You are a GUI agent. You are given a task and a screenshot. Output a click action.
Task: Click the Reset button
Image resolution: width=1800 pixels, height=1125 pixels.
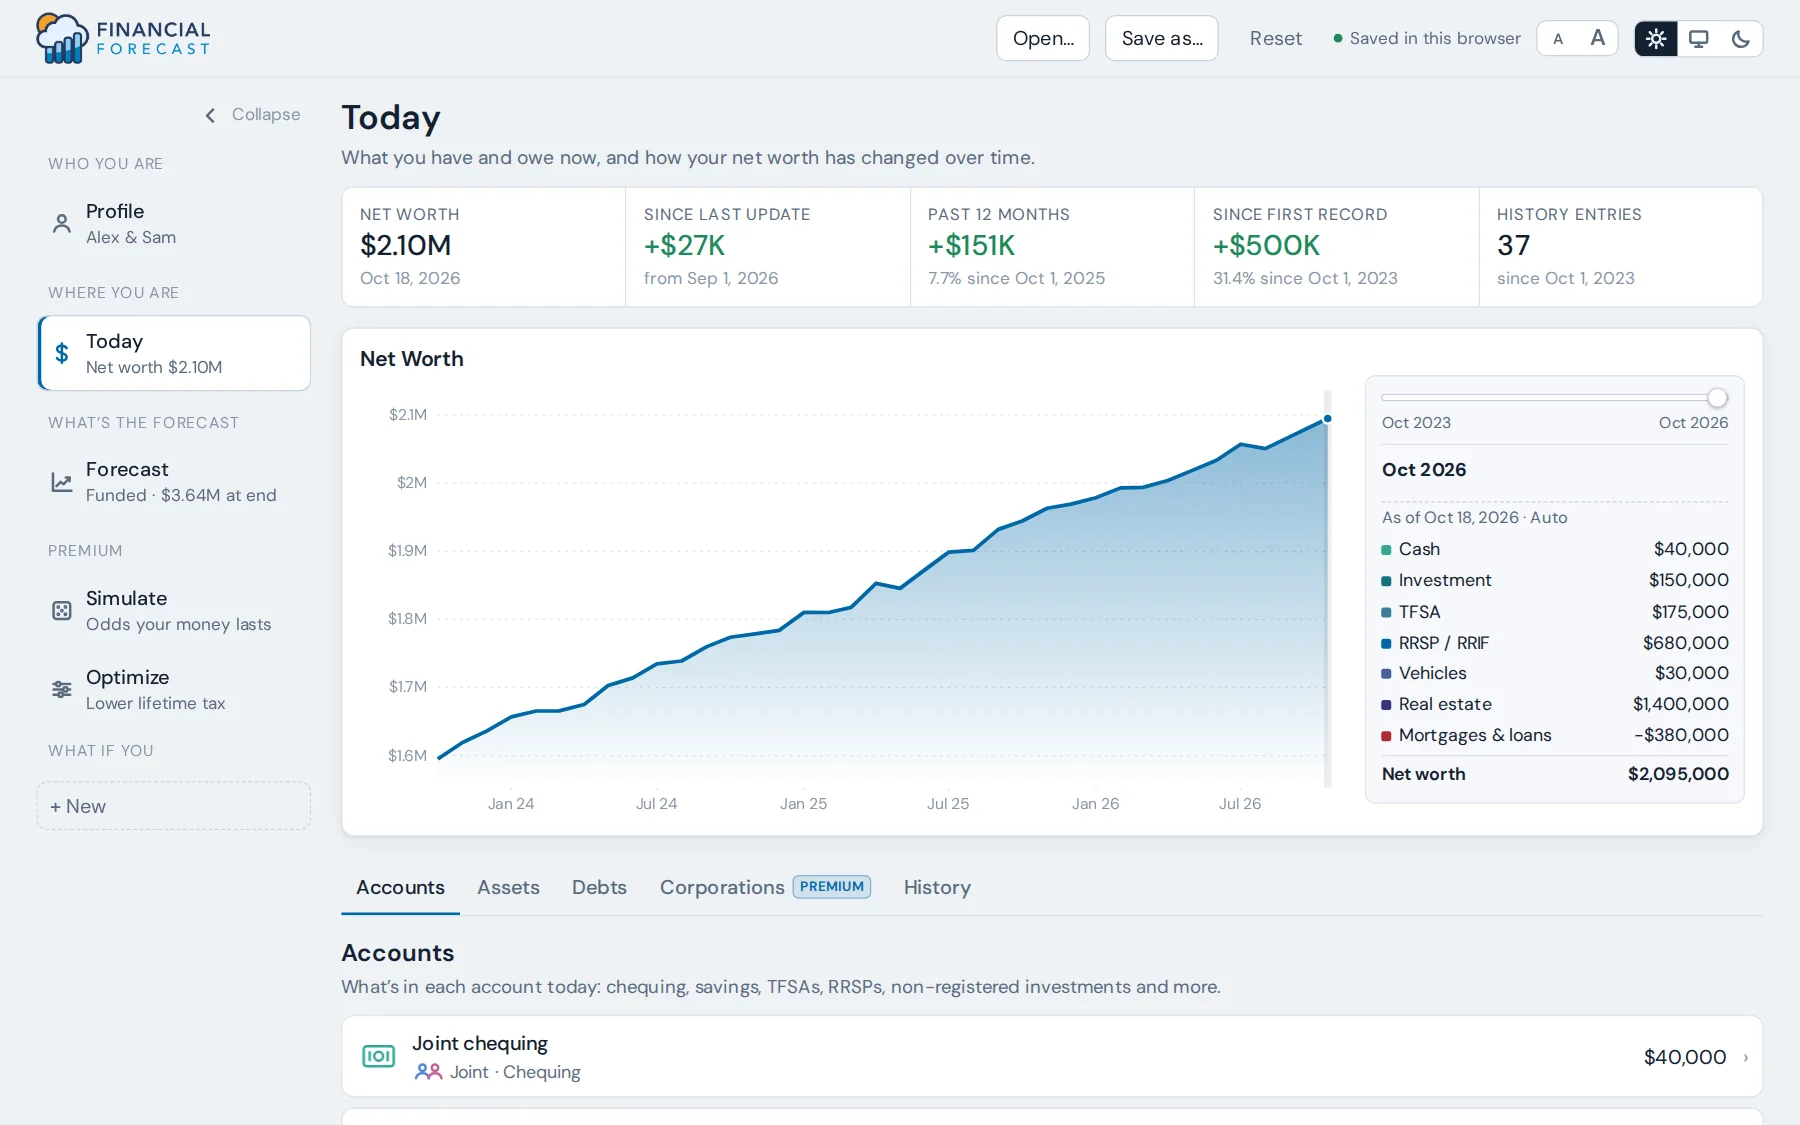coord(1276,38)
